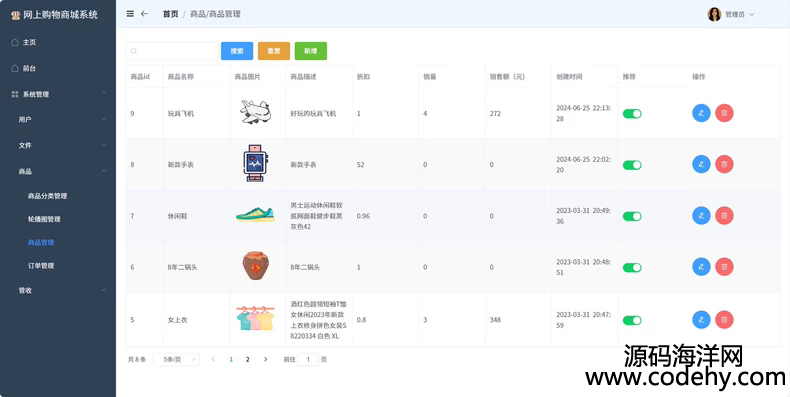This screenshot has width=790, height=397.
Task: Open 订单管理 in sidebar menu
Action: (41, 266)
